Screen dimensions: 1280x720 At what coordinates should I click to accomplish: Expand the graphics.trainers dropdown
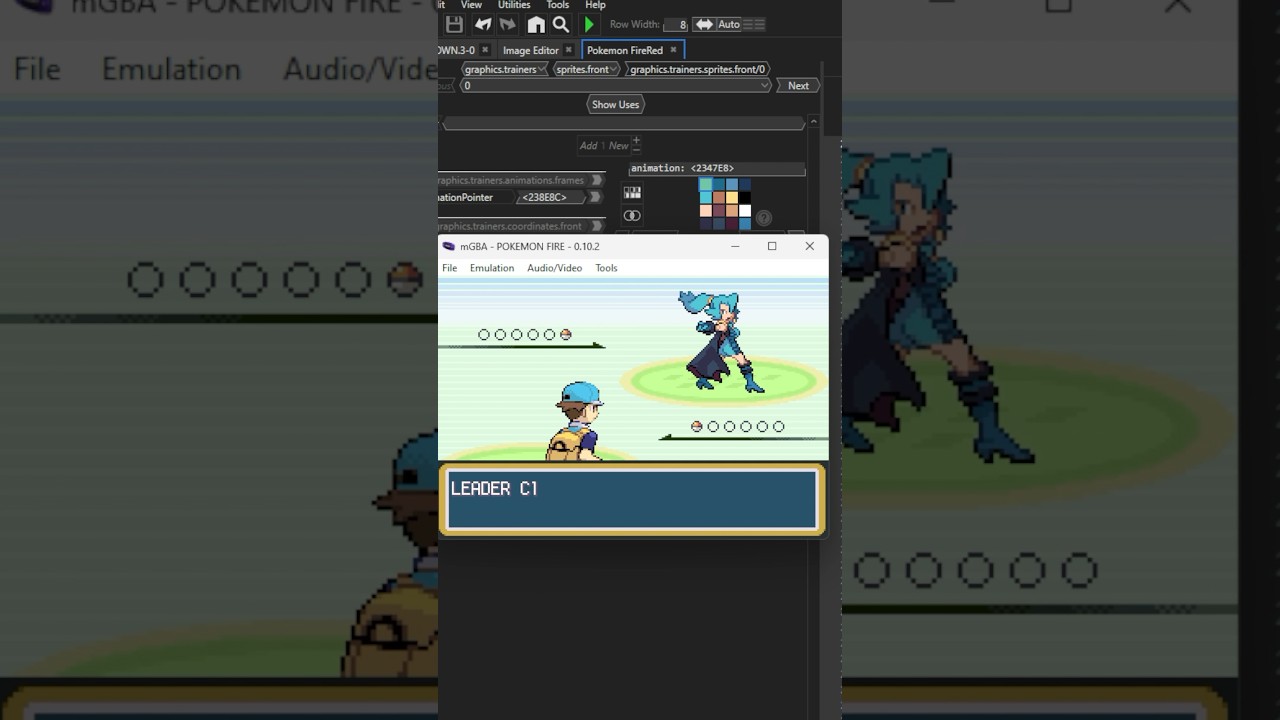pos(505,69)
